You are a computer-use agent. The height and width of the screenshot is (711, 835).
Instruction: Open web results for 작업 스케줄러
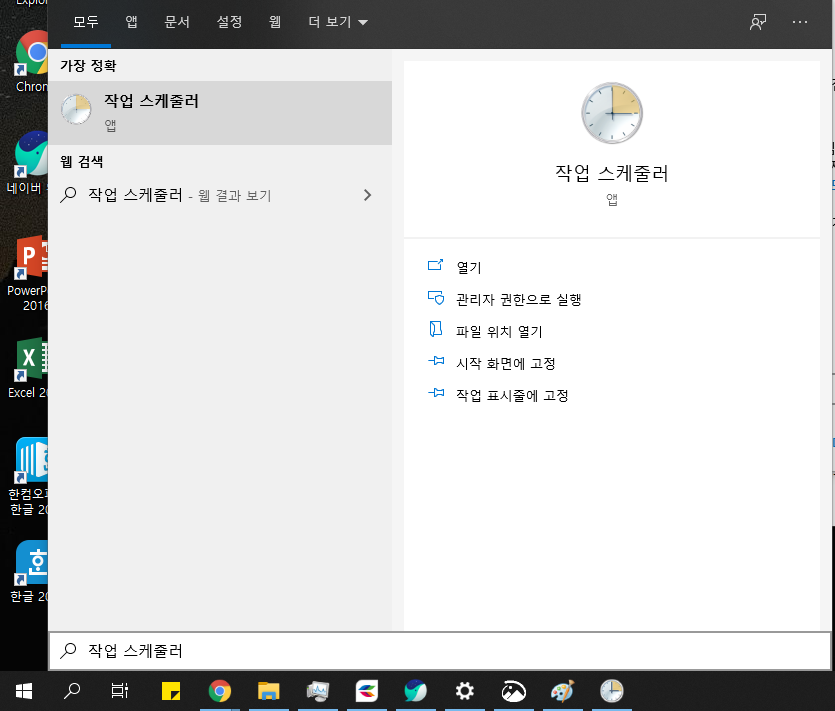click(x=220, y=195)
